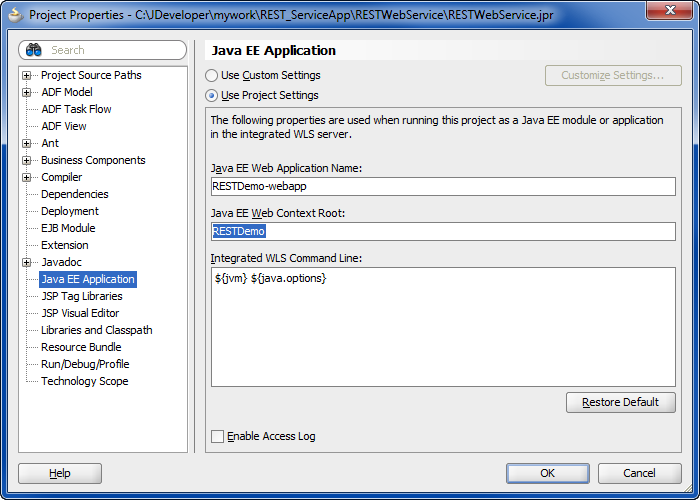Select Project Source Paths label
The height and width of the screenshot is (500, 700).
coord(91,75)
